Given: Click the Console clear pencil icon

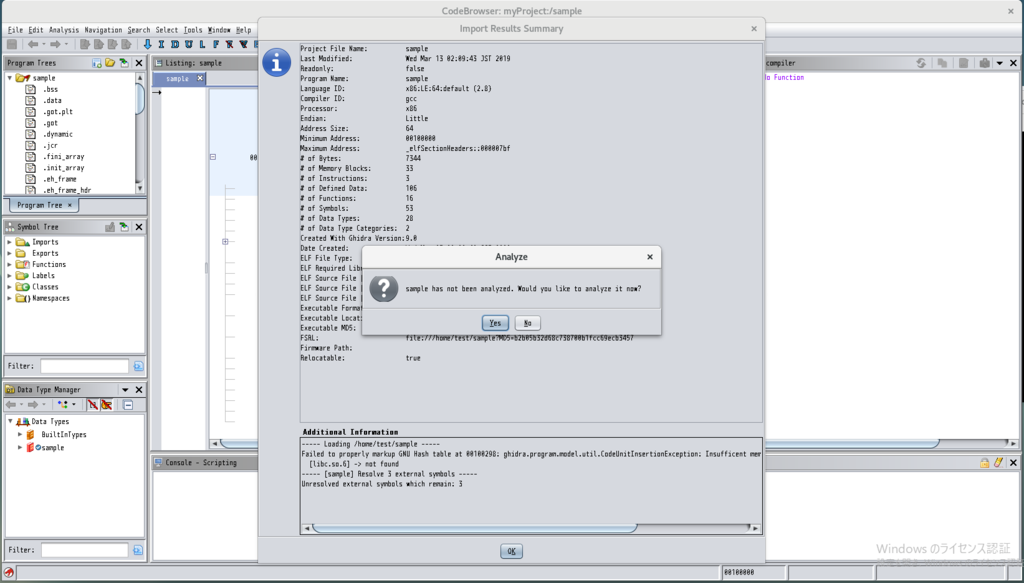Looking at the screenshot, I should pyautogui.click(x=998, y=462).
